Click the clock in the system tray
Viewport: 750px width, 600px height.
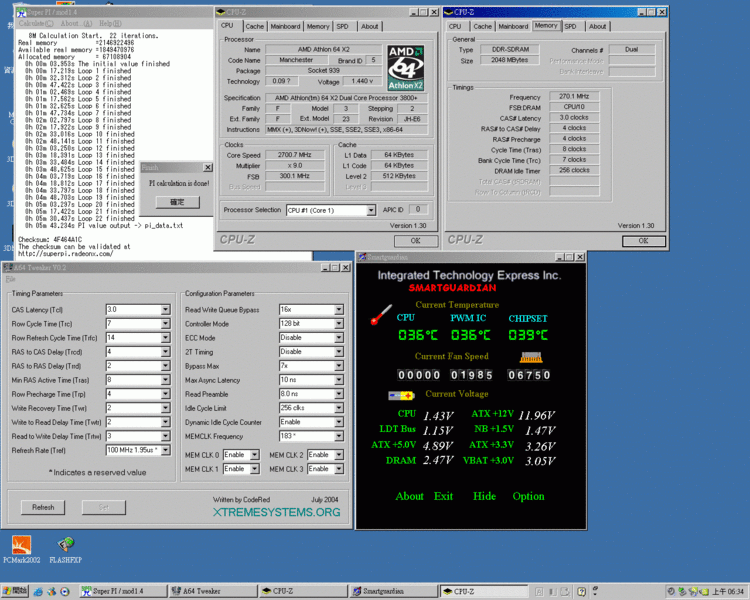coord(728,592)
